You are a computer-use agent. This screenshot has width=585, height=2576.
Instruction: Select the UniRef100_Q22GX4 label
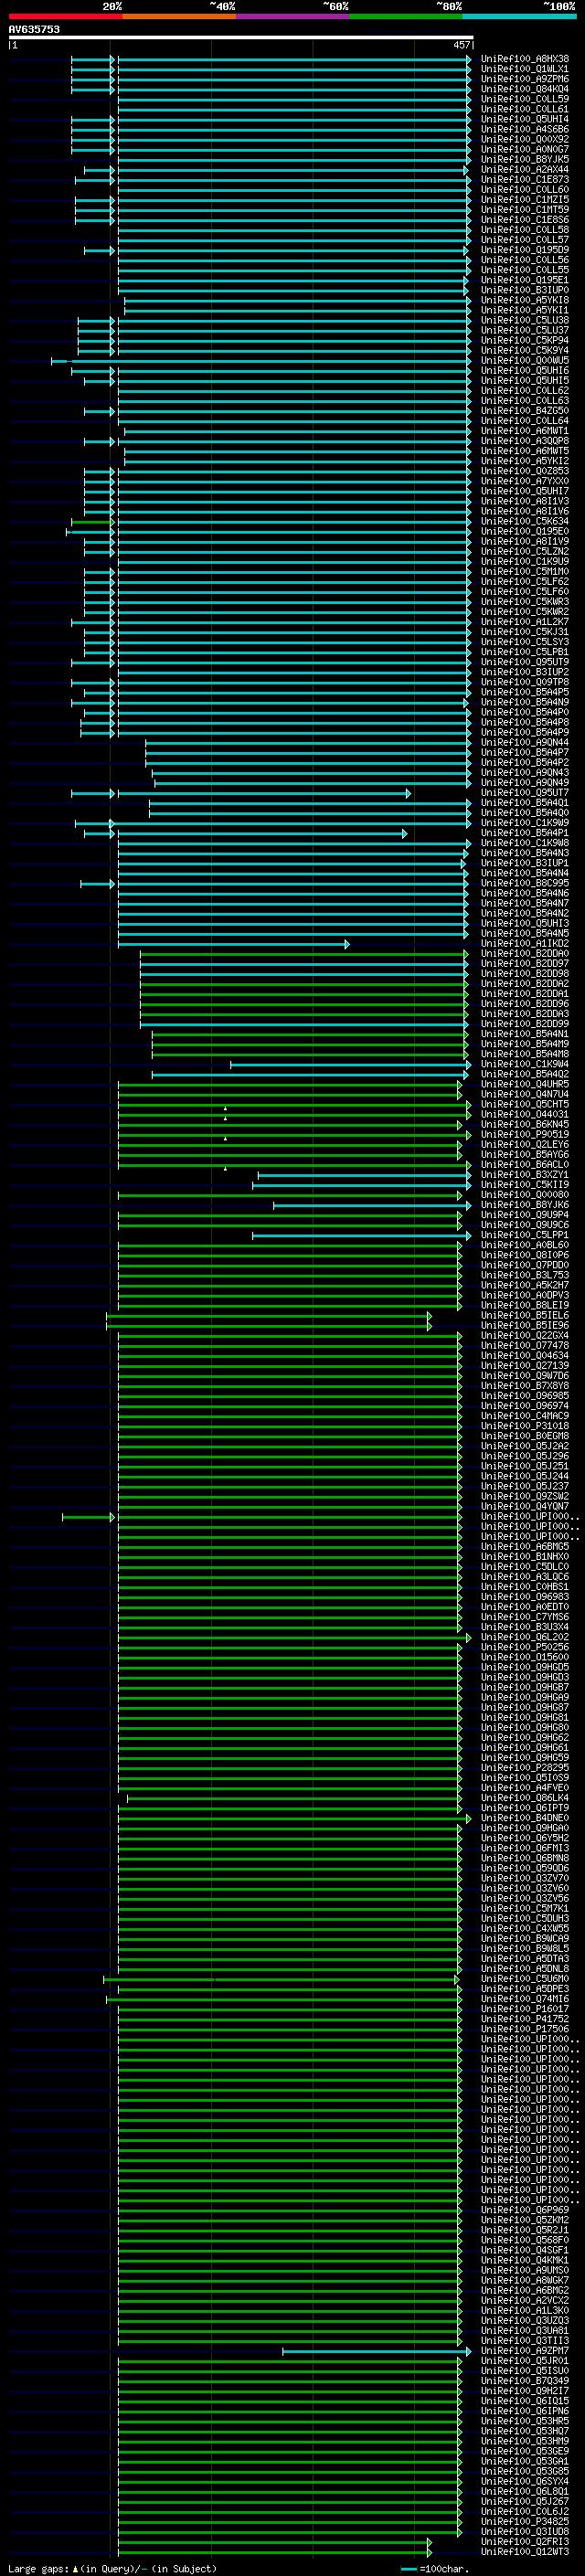[525, 1335]
